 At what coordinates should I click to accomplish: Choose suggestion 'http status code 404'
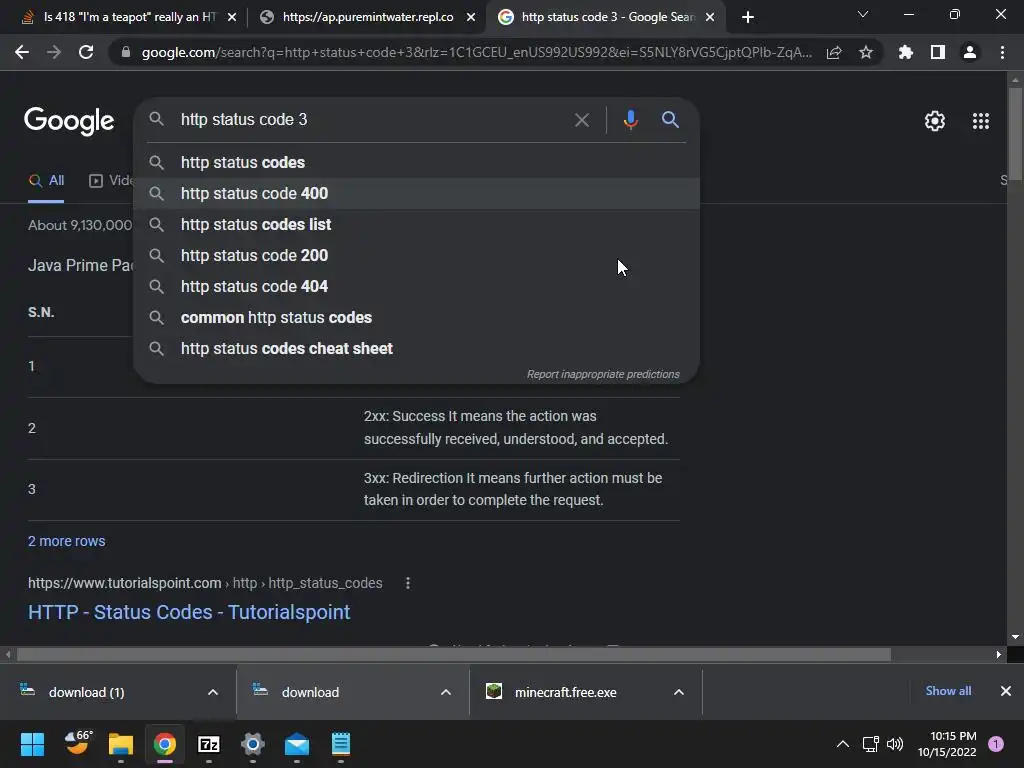pyautogui.click(x=417, y=286)
